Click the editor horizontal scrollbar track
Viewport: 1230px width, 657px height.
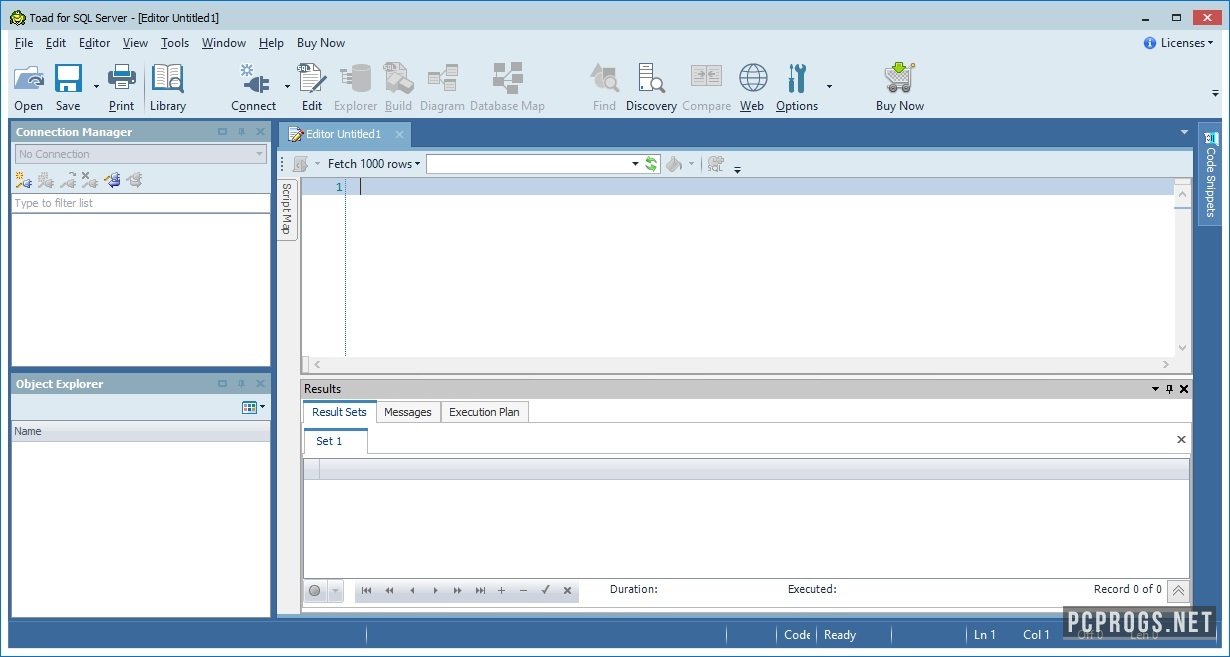coord(740,365)
